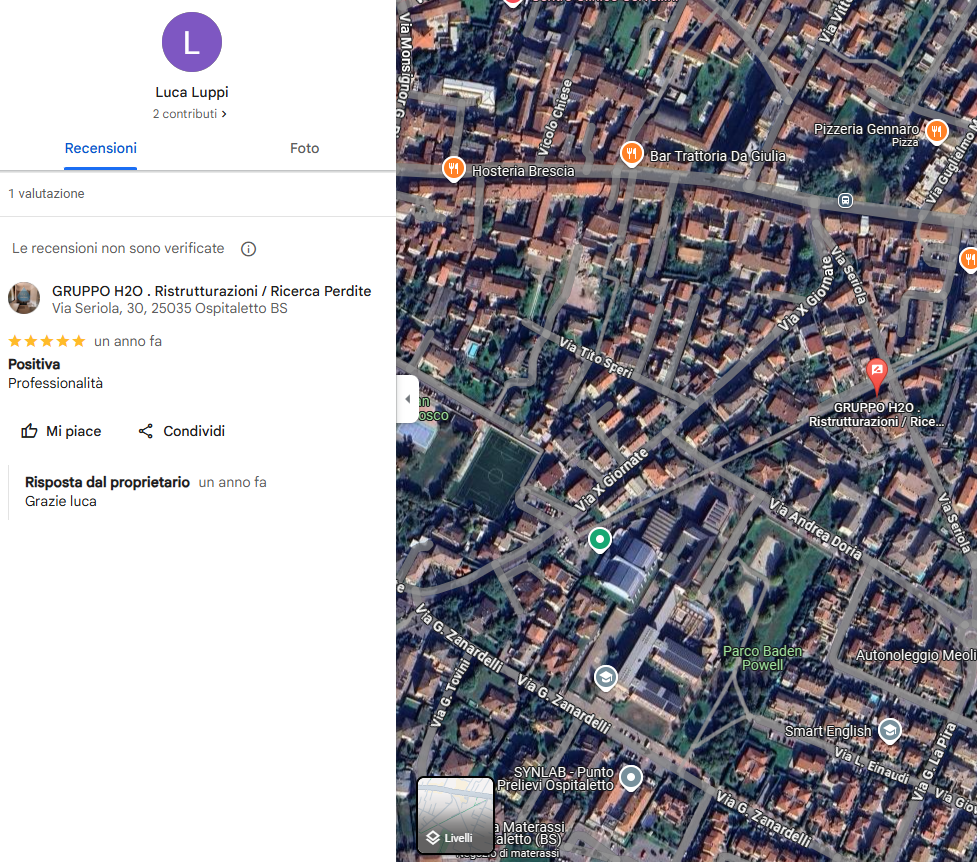
Task: Collapse the side panel with arrow handle
Action: [407, 399]
